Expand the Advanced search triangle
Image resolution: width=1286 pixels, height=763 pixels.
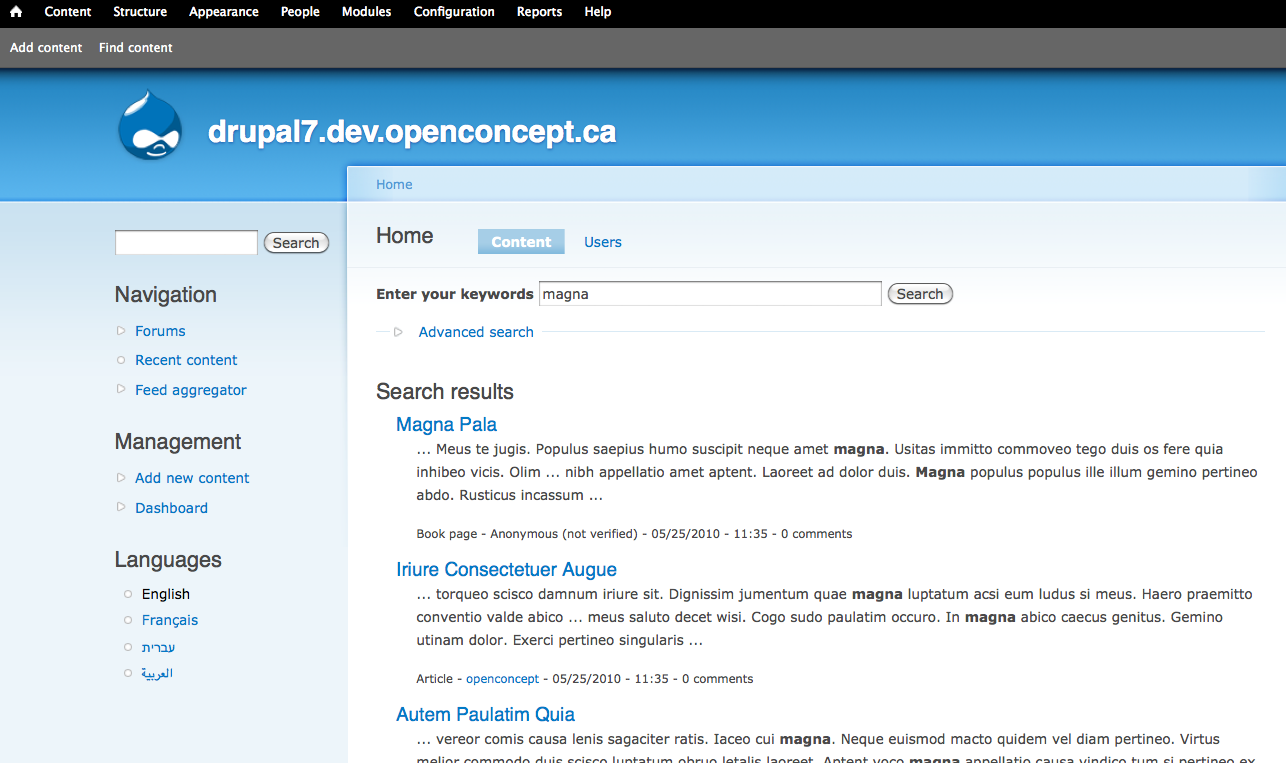398,332
